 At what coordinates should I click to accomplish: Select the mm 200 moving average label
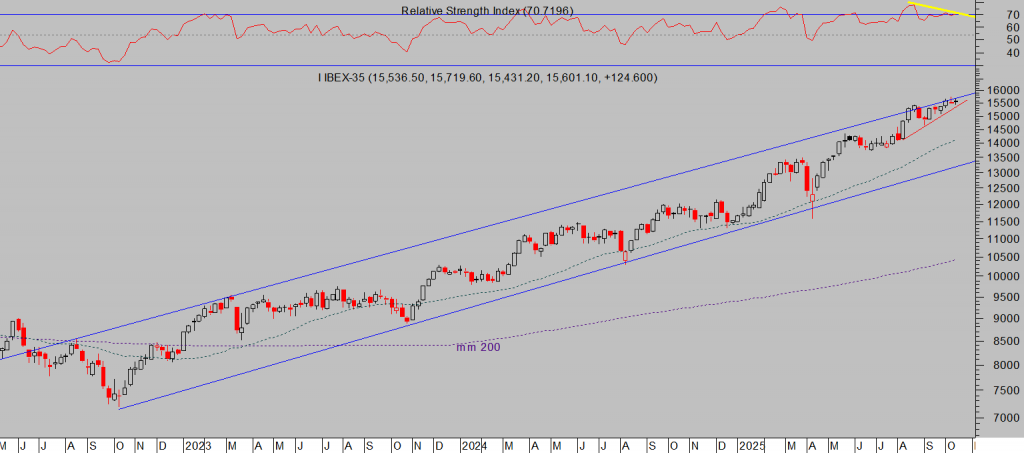[478, 347]
